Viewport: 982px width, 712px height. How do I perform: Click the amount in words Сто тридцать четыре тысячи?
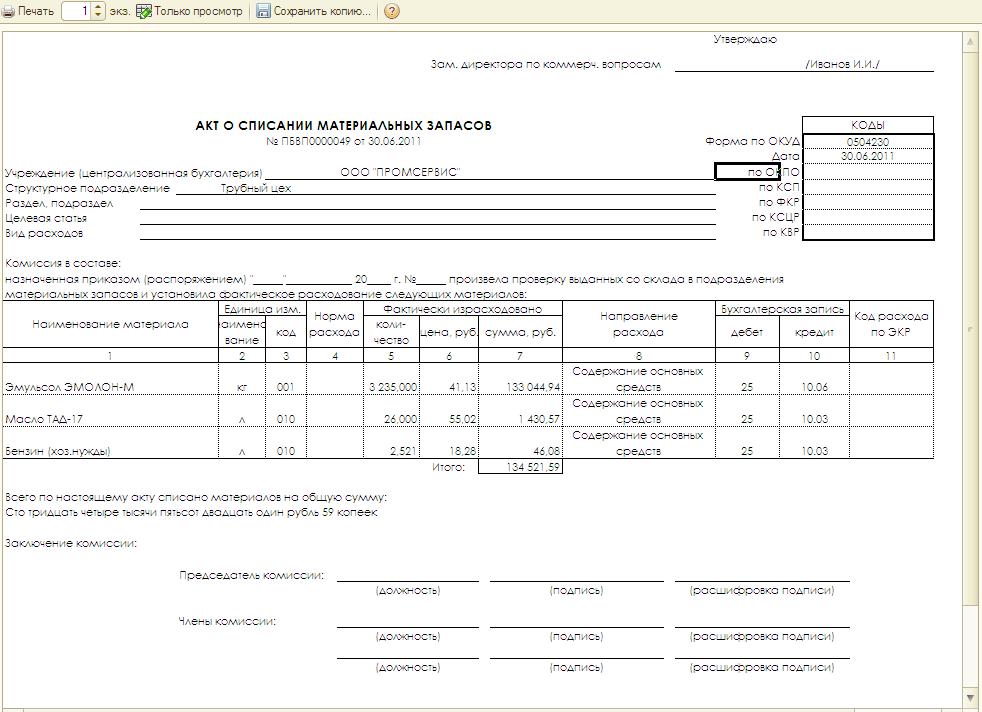pos(192,512)
